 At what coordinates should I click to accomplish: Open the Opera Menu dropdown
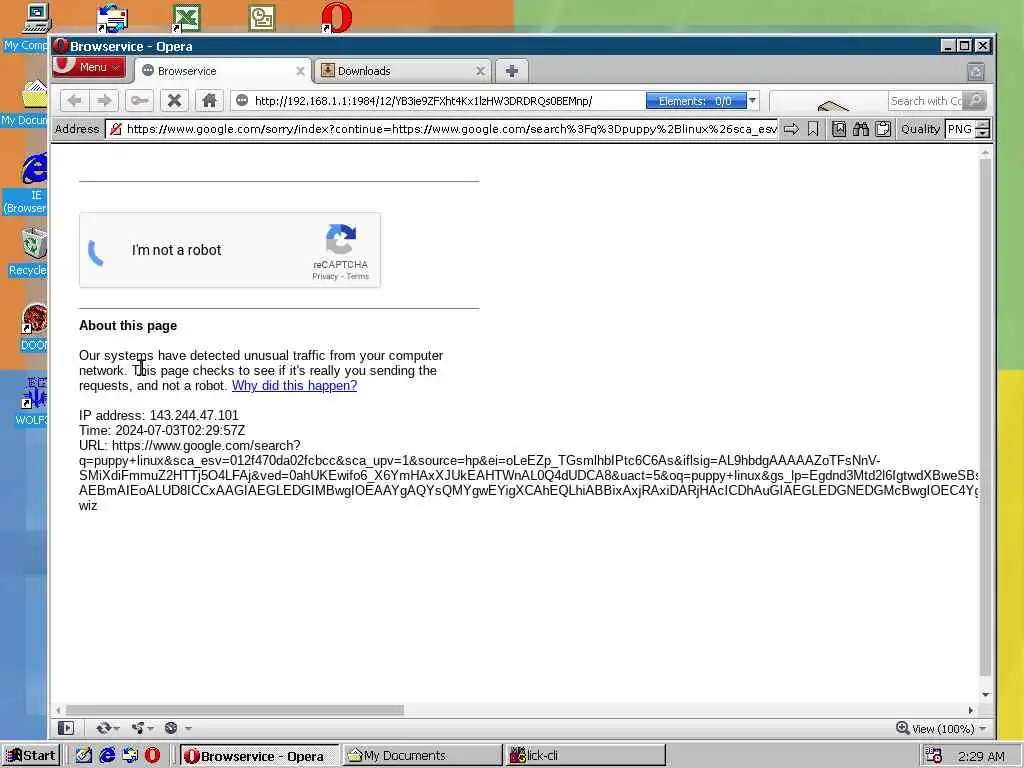tap(89, 67)
